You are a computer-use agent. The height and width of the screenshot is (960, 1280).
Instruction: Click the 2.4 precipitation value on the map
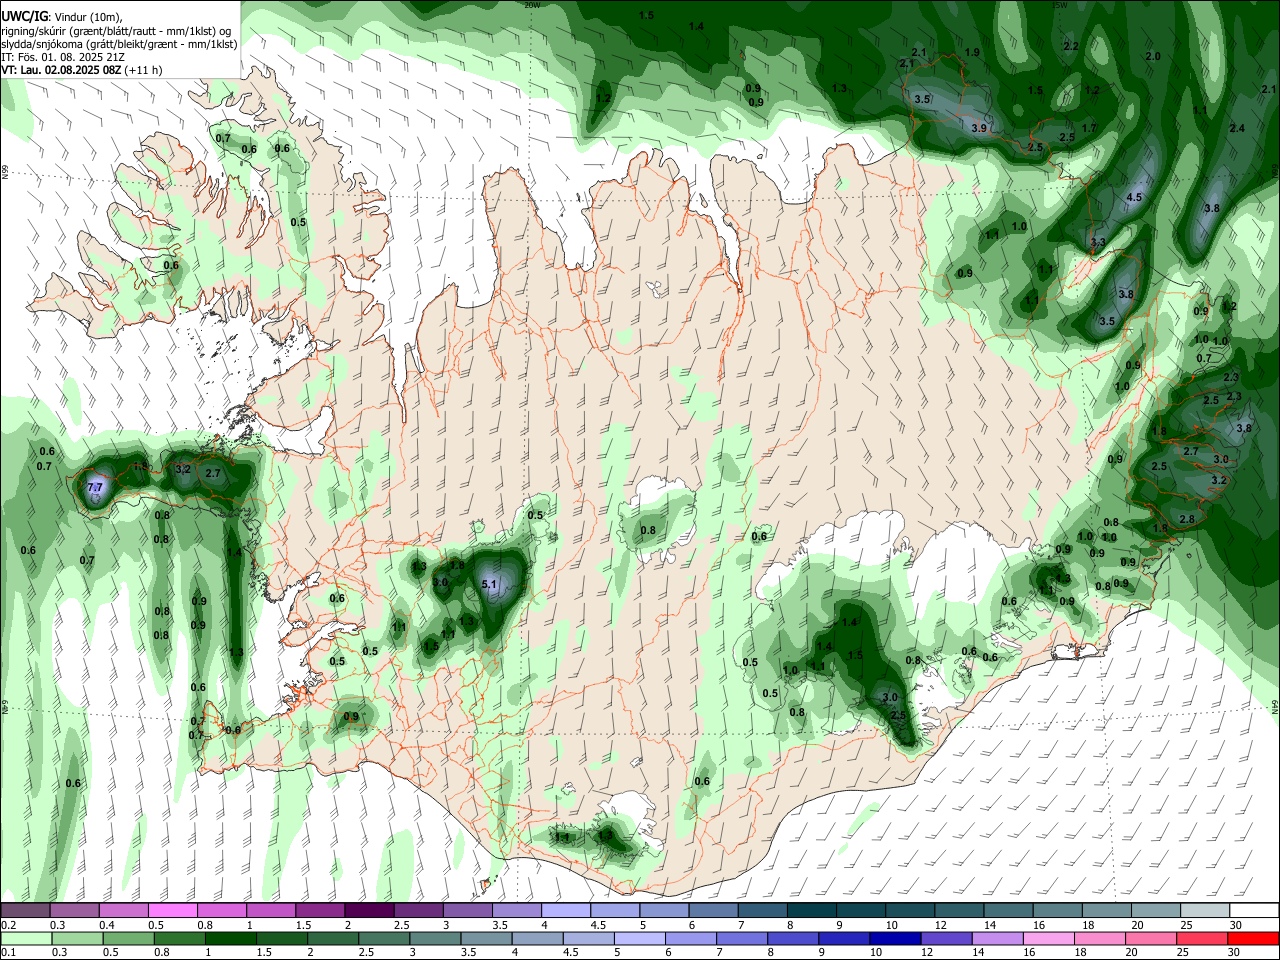click(1237, 128)
